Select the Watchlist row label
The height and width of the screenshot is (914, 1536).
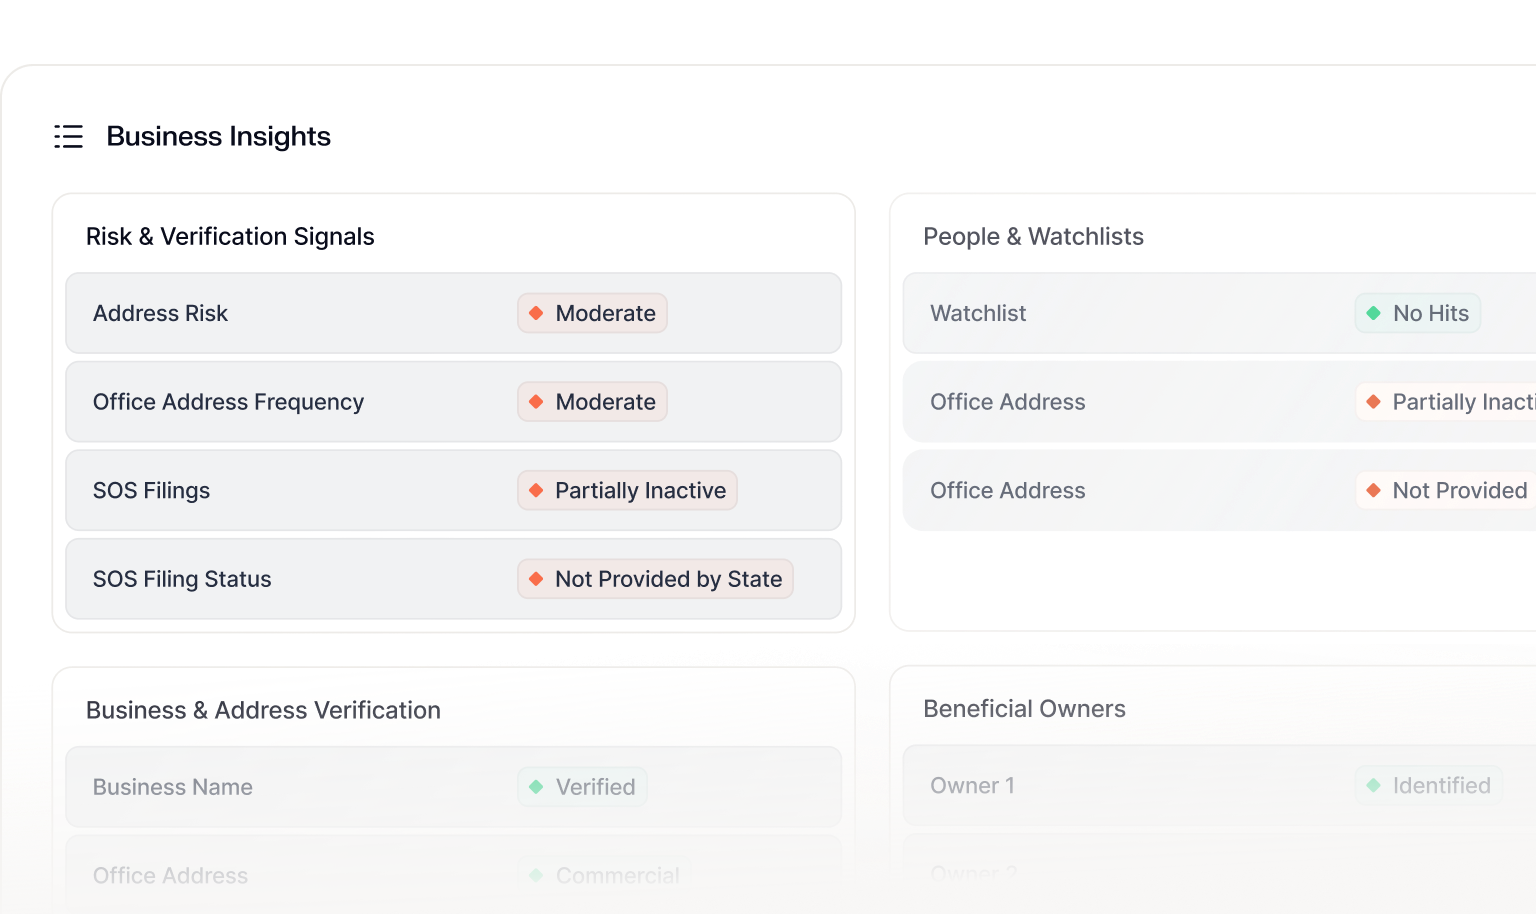tap(978, 313)
